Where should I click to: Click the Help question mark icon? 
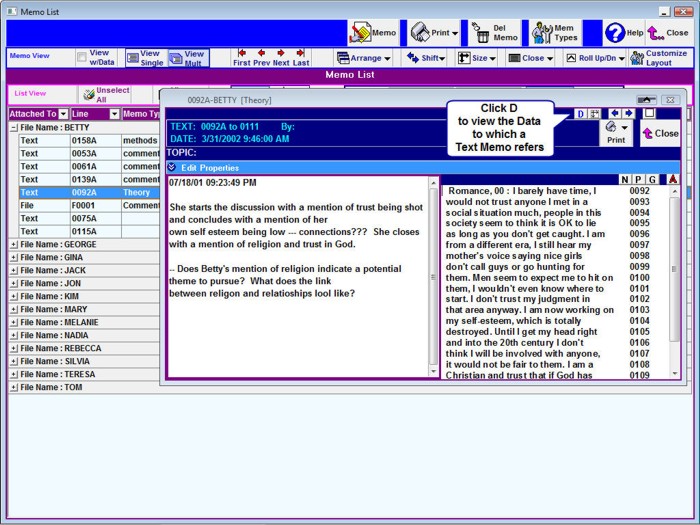click(x=615, y=33)
